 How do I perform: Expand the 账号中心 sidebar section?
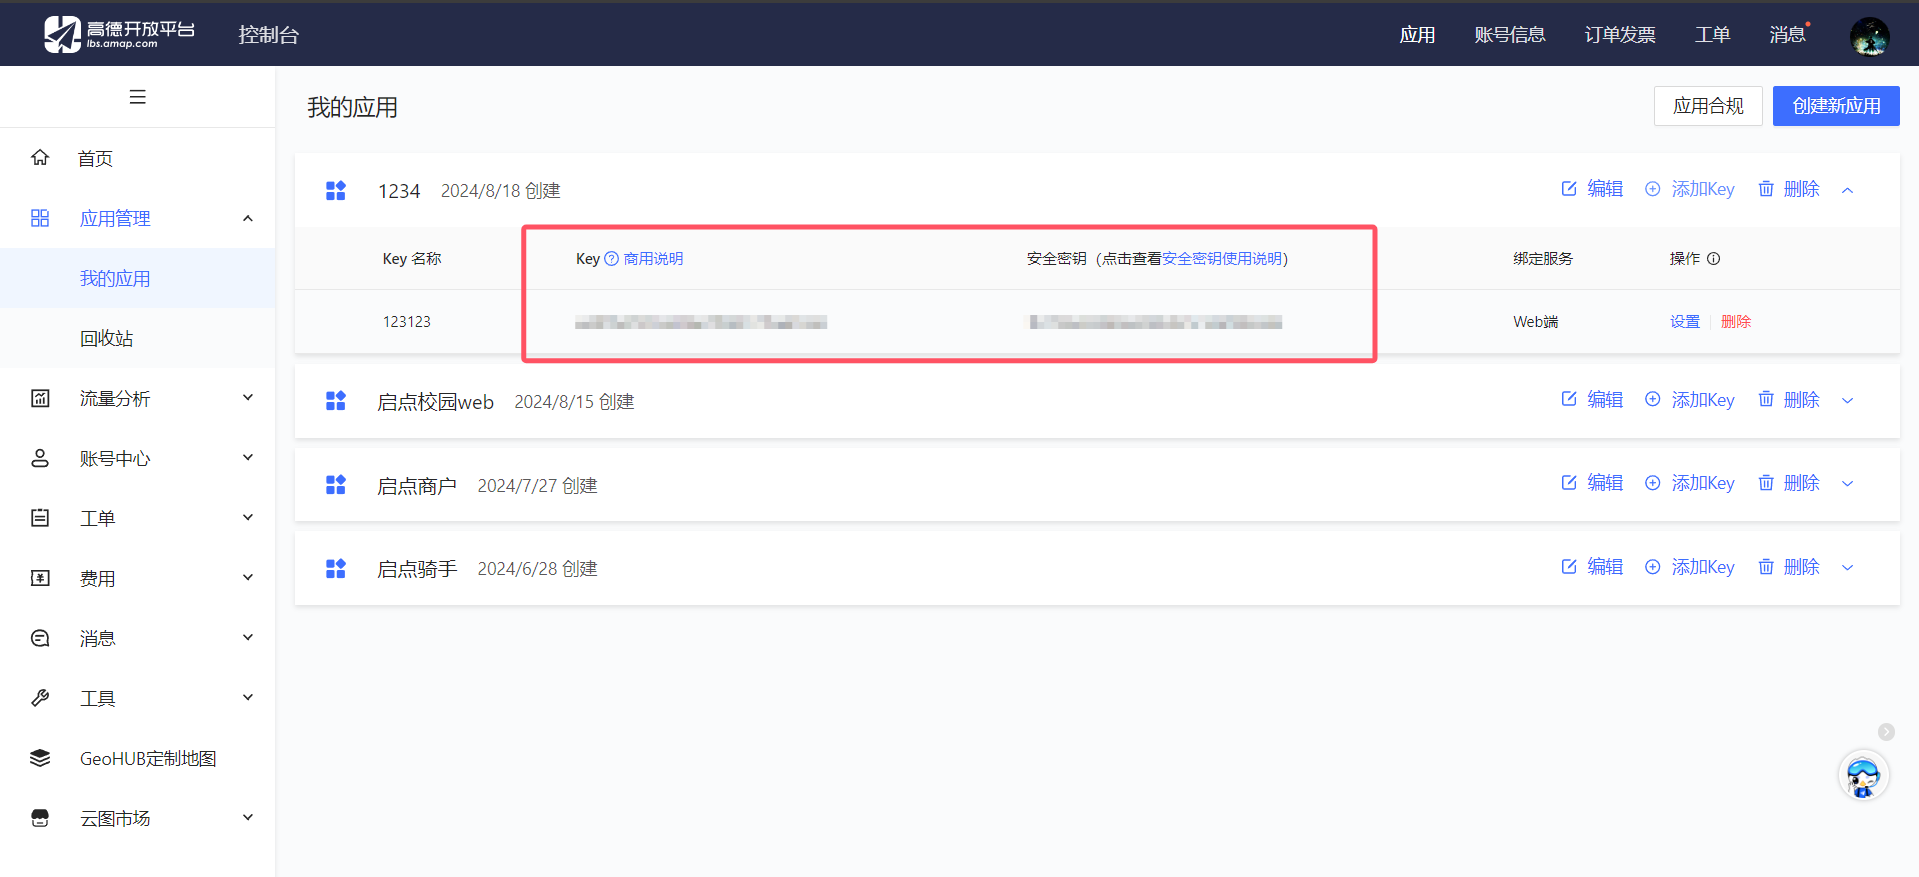pos(248,458)
